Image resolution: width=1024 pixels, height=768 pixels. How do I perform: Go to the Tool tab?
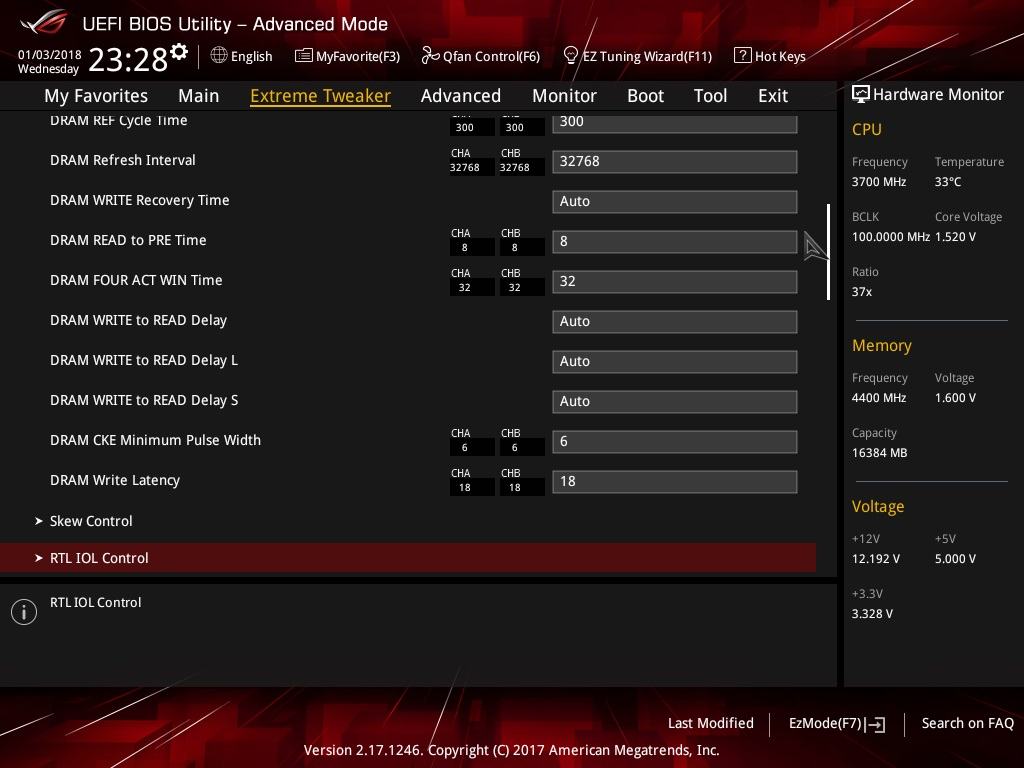coord(710,95)
